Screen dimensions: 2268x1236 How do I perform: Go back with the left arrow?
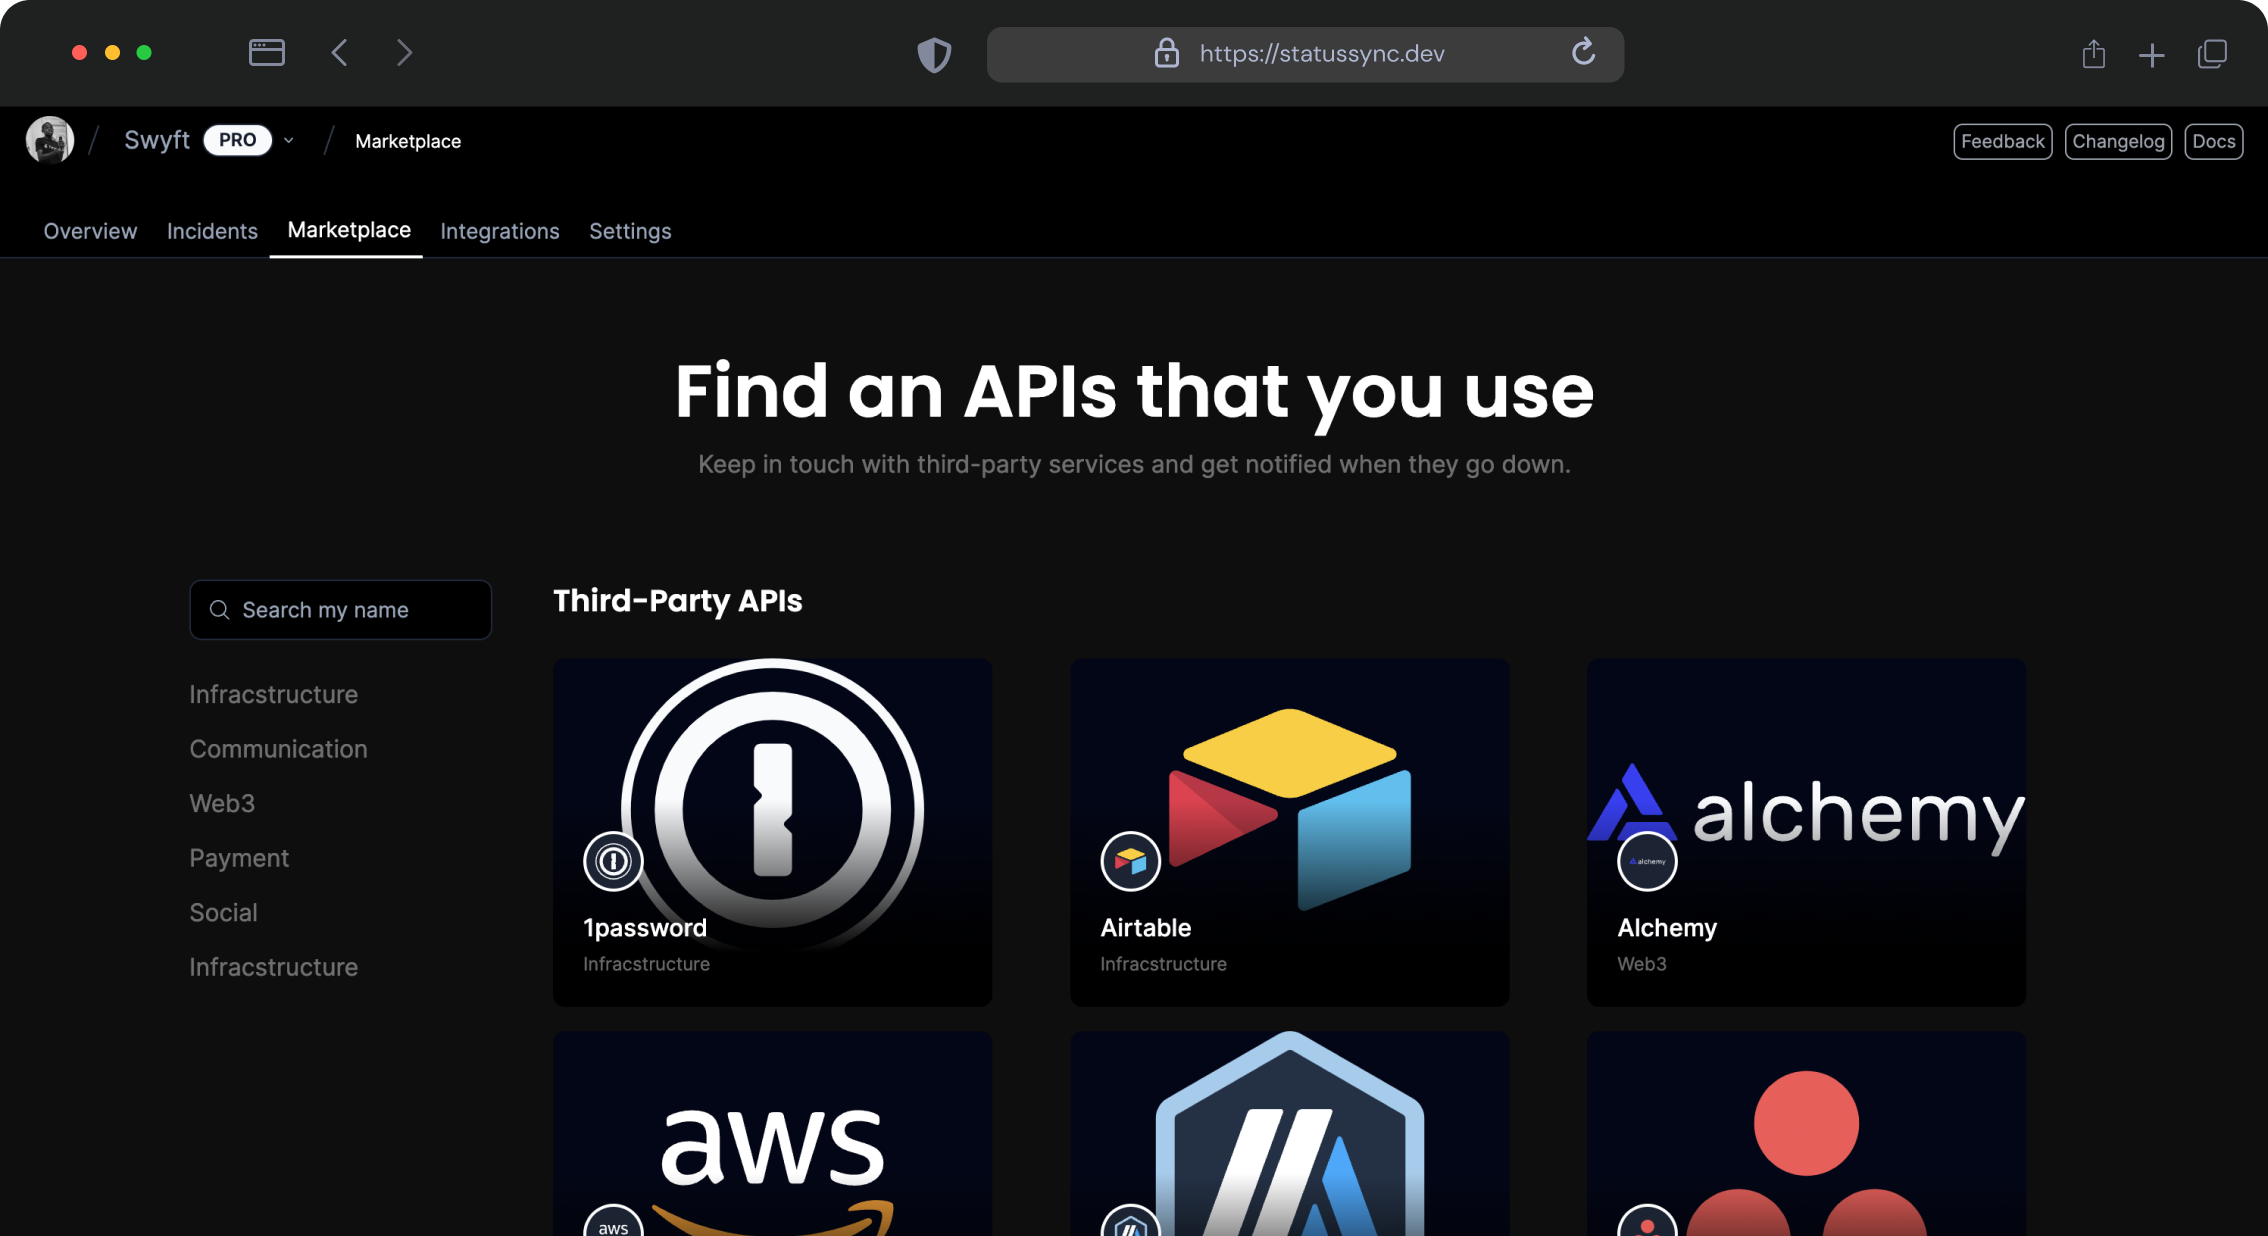340,53
